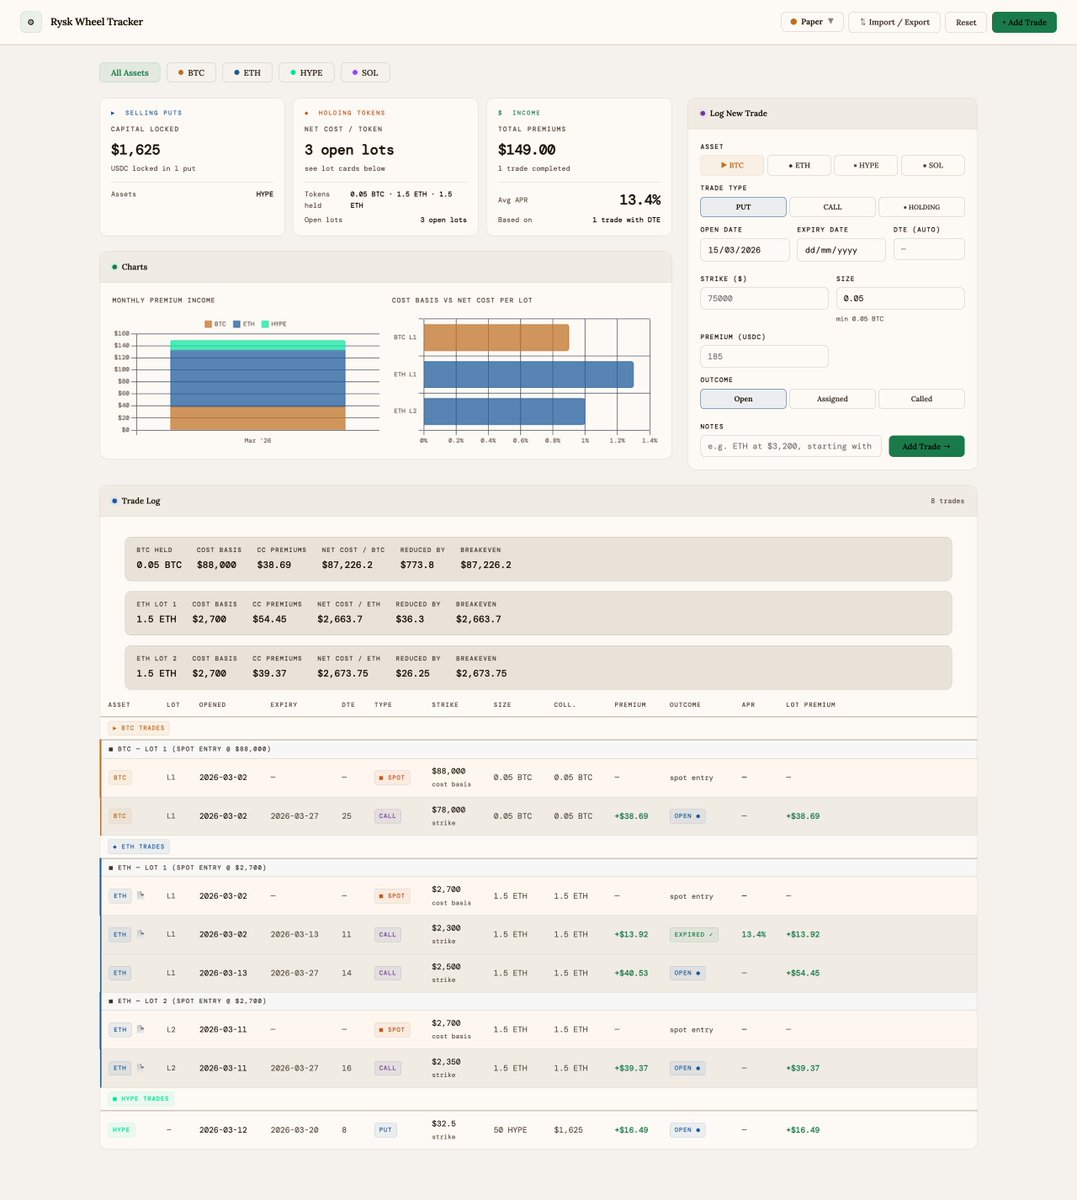
Task: Click the ETH L1 bar in cost basis chart
Action: (528, 374)
